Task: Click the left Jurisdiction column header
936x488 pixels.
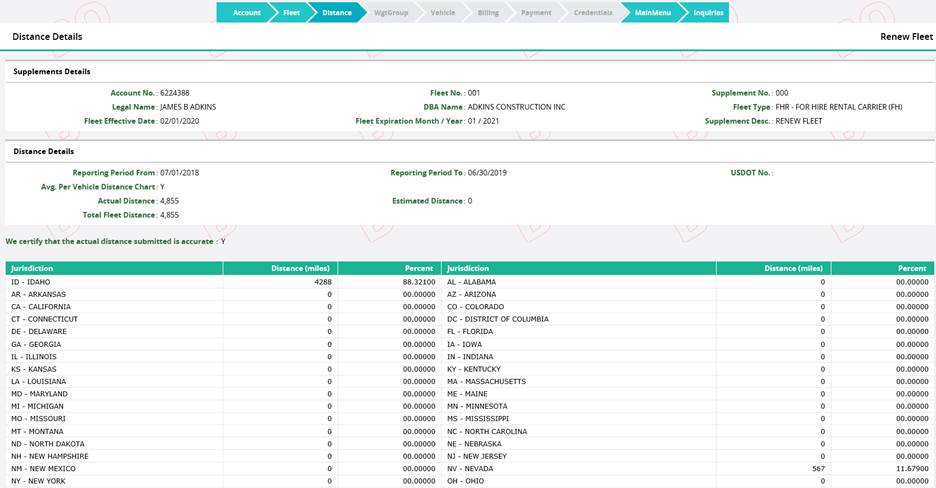Action: coord(32,269)
